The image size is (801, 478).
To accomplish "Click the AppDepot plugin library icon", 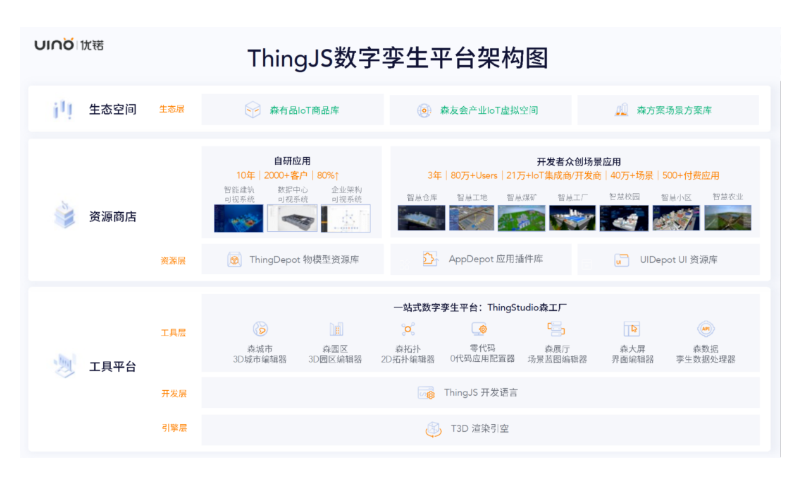I will tap(429, 260).
